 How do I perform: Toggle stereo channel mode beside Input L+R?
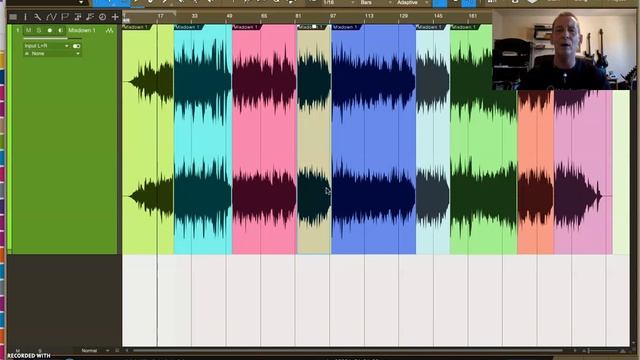tap(76, 46)
